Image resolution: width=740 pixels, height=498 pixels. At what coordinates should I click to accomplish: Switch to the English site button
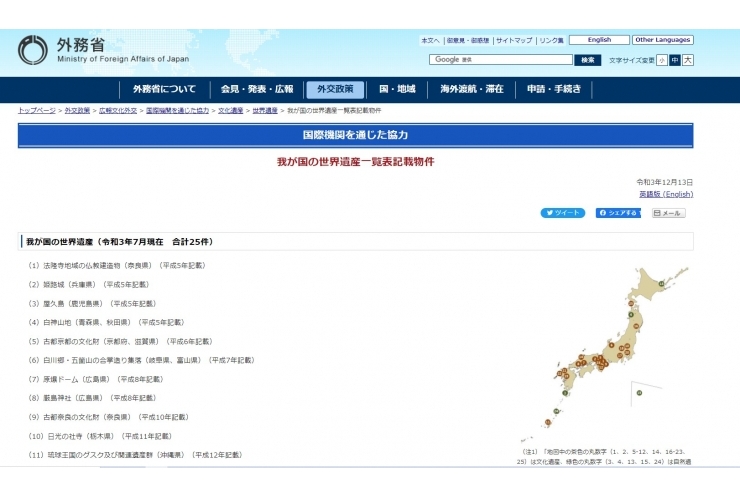[x=599, y=40]
